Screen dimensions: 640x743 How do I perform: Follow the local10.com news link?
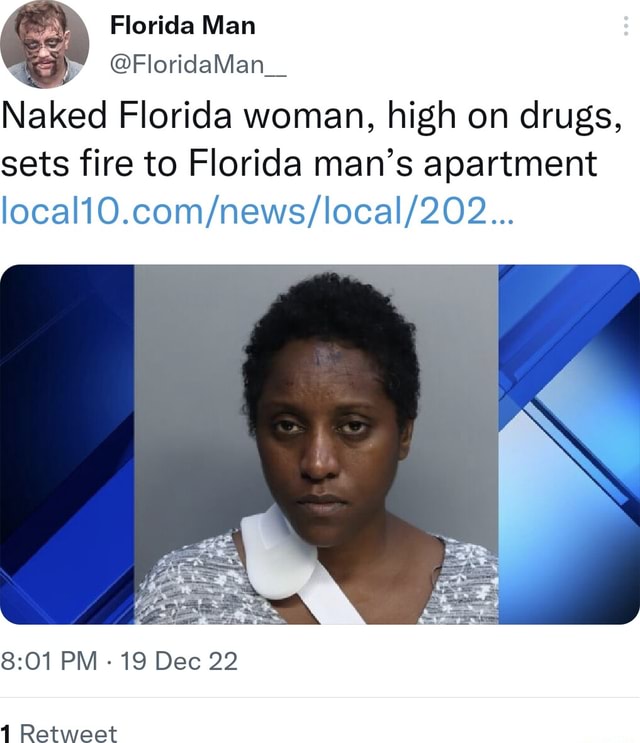[x=257, y=210]
